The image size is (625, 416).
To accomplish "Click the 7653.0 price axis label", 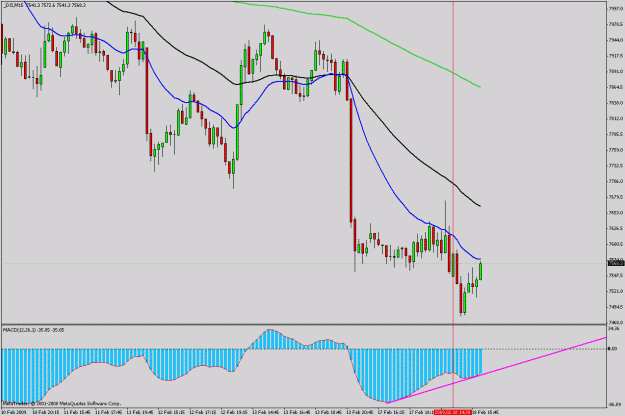I will (616, 213).
